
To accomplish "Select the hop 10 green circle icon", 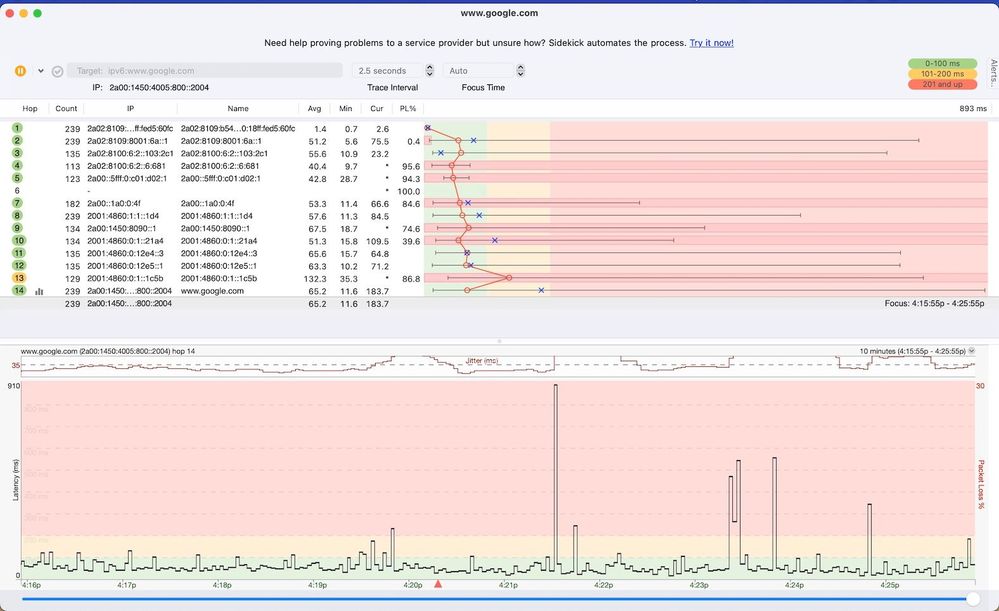I will pos(18,240).
